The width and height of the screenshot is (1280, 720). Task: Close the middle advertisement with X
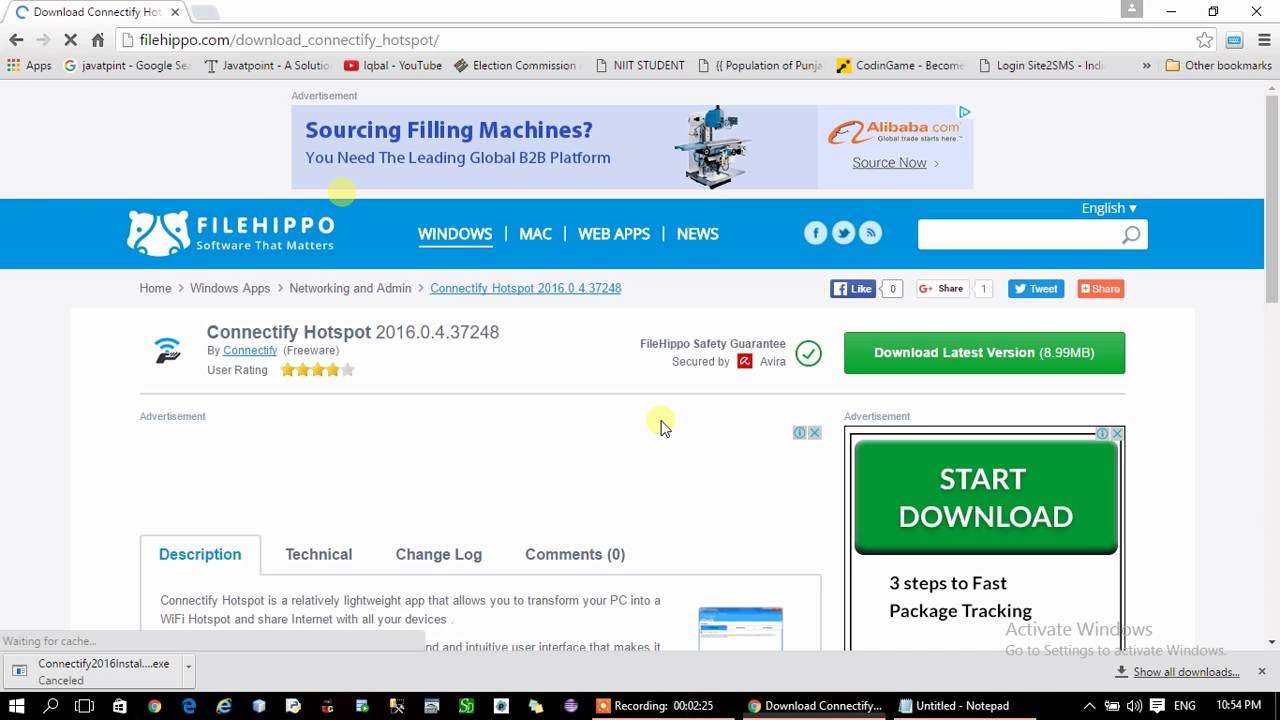(815, 433)
